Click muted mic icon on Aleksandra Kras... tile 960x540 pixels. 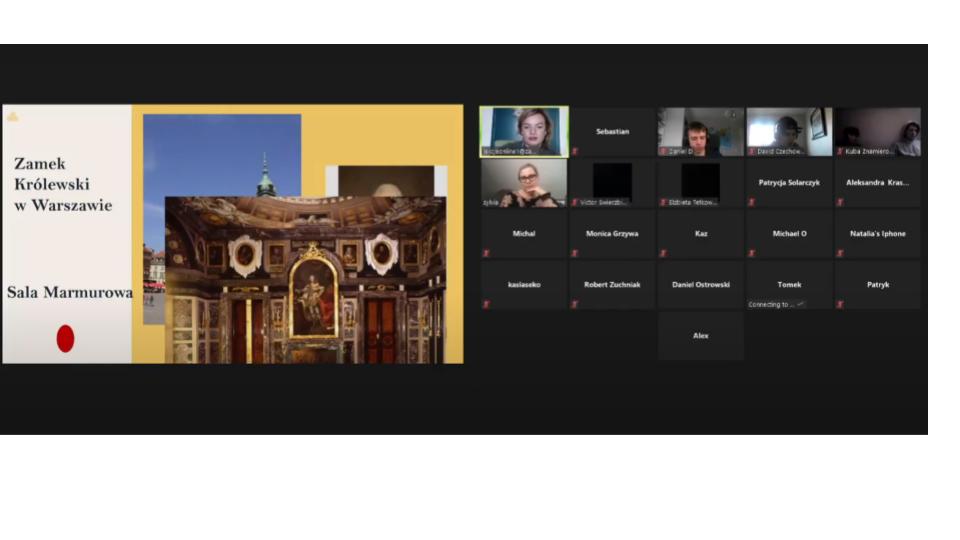[x=840, y=202]
